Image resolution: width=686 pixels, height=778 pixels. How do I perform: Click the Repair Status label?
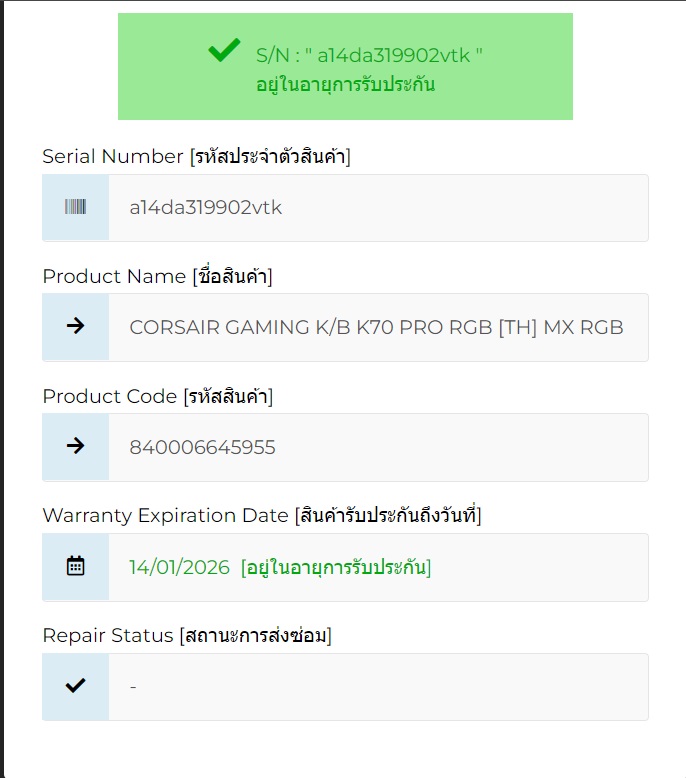187,636
